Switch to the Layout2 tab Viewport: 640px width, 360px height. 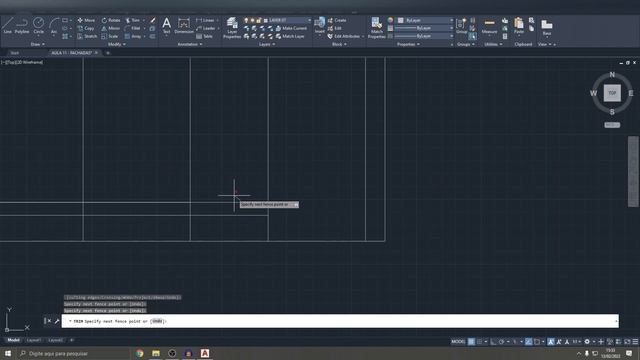click(56, 340)
